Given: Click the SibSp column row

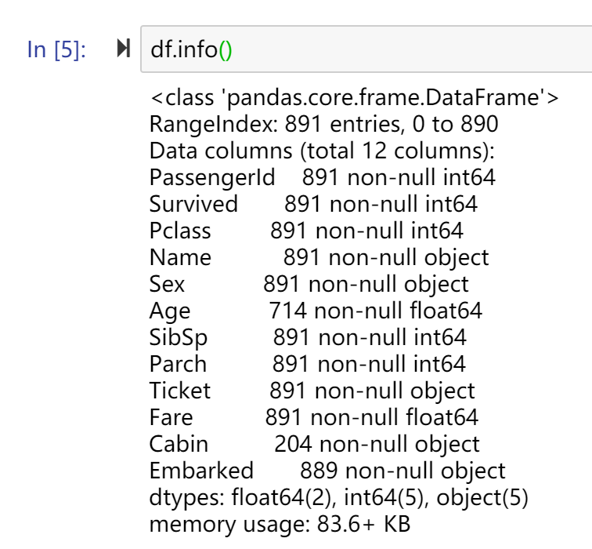Looking at the screenshot, I should (x=308, y=338).
